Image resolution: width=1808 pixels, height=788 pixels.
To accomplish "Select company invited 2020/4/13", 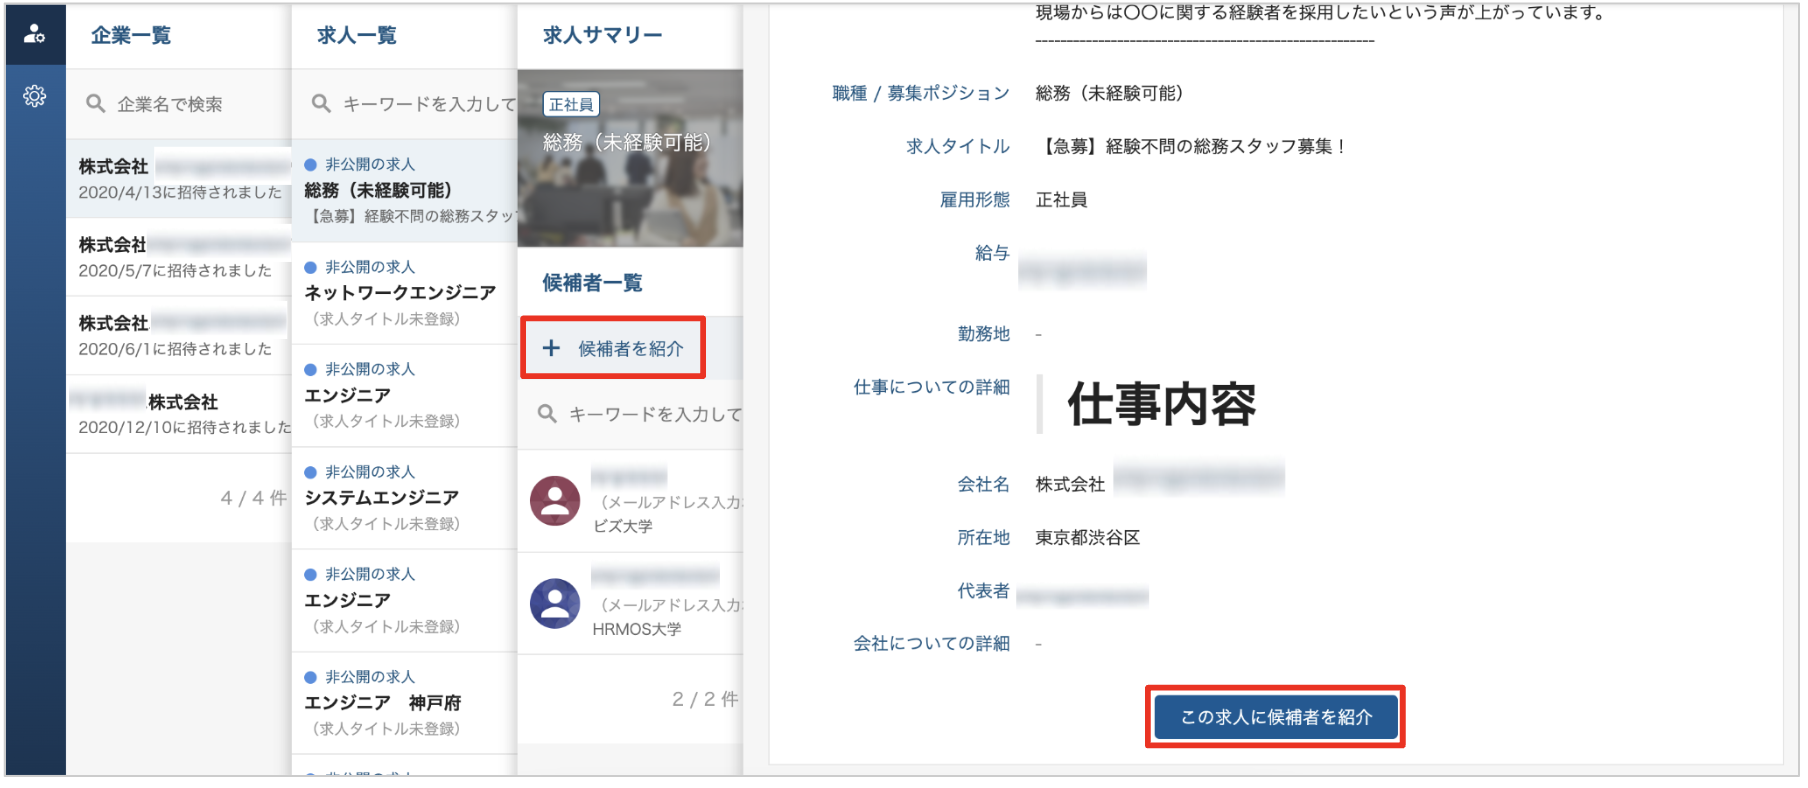I will point(179,179).
